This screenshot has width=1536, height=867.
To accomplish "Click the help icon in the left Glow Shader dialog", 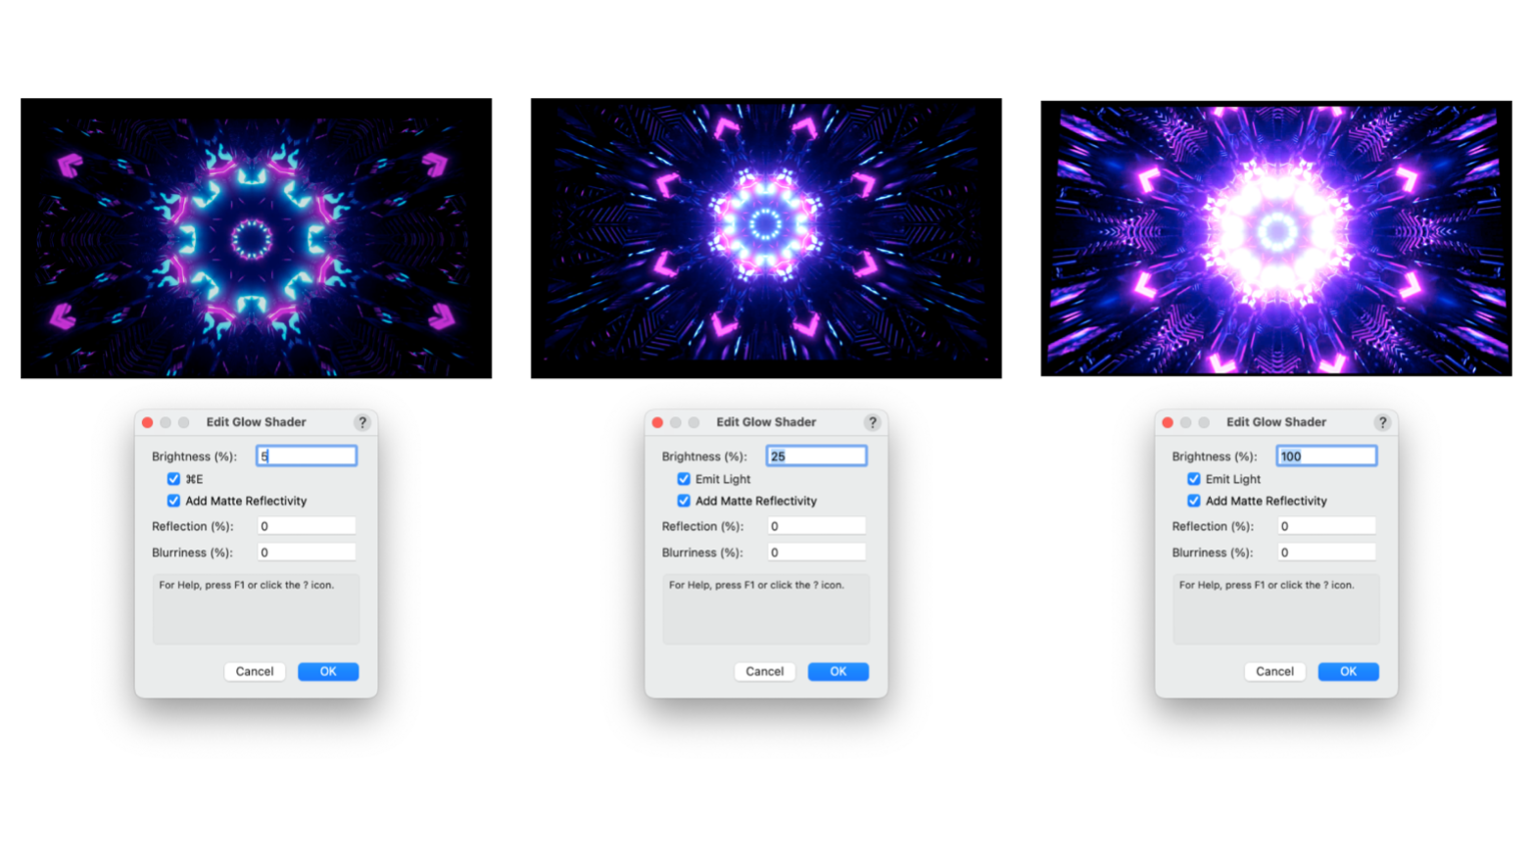I will point(362,423).
